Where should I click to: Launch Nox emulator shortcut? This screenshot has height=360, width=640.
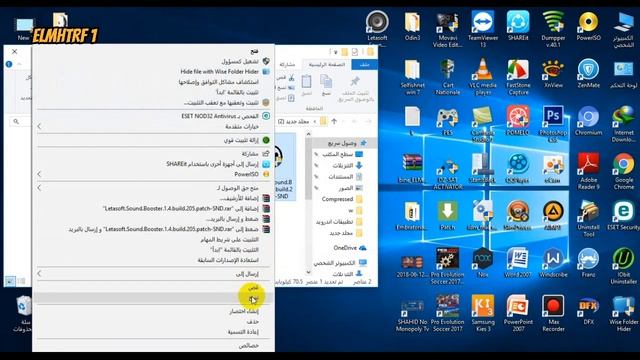[x=483, y=263]
